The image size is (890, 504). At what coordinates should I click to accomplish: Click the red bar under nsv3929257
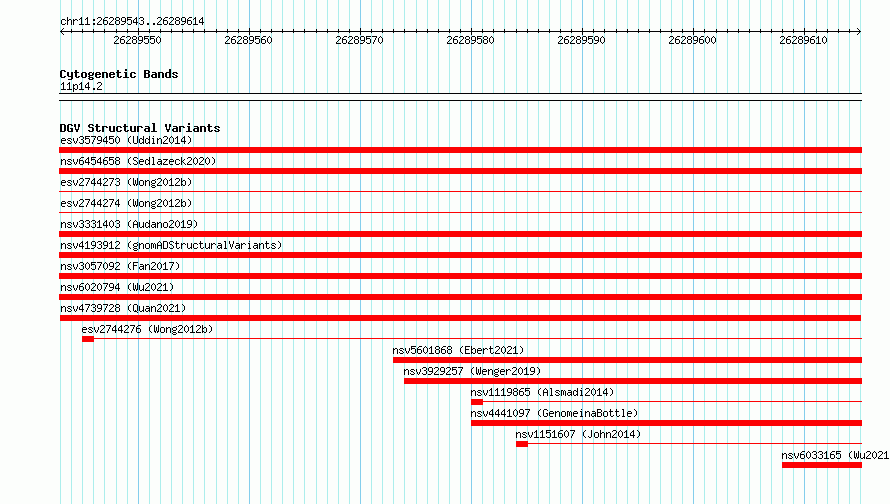[x=633, y=381]
